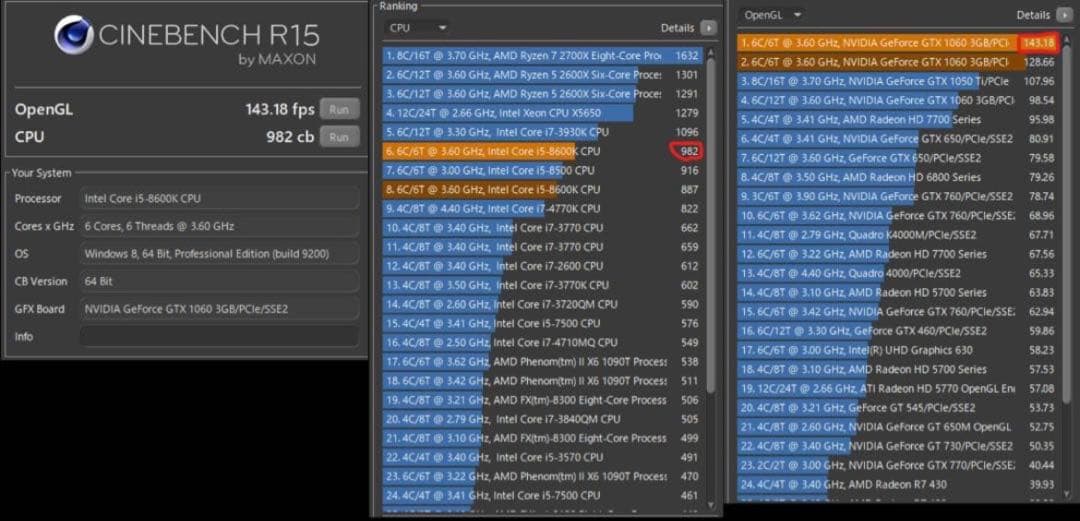The image size is (1080, 521).
Task: Click the CB Version field 64 Bit
Action: 219,281
